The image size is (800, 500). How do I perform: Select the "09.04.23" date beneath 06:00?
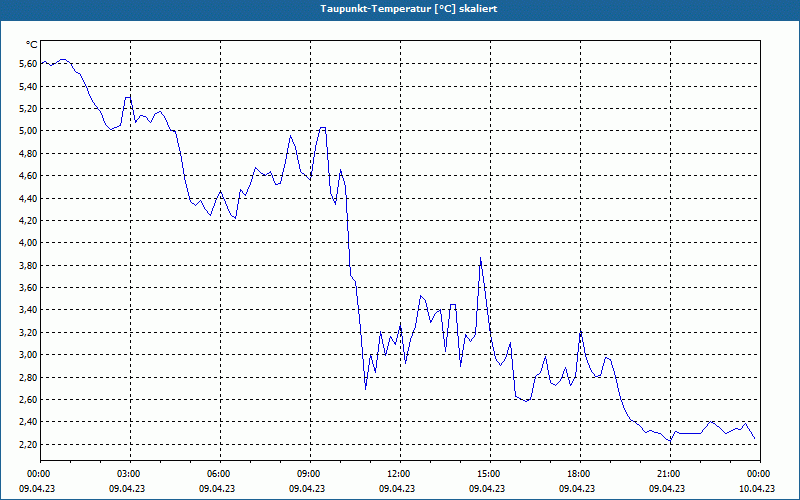[x=217, y=488]
